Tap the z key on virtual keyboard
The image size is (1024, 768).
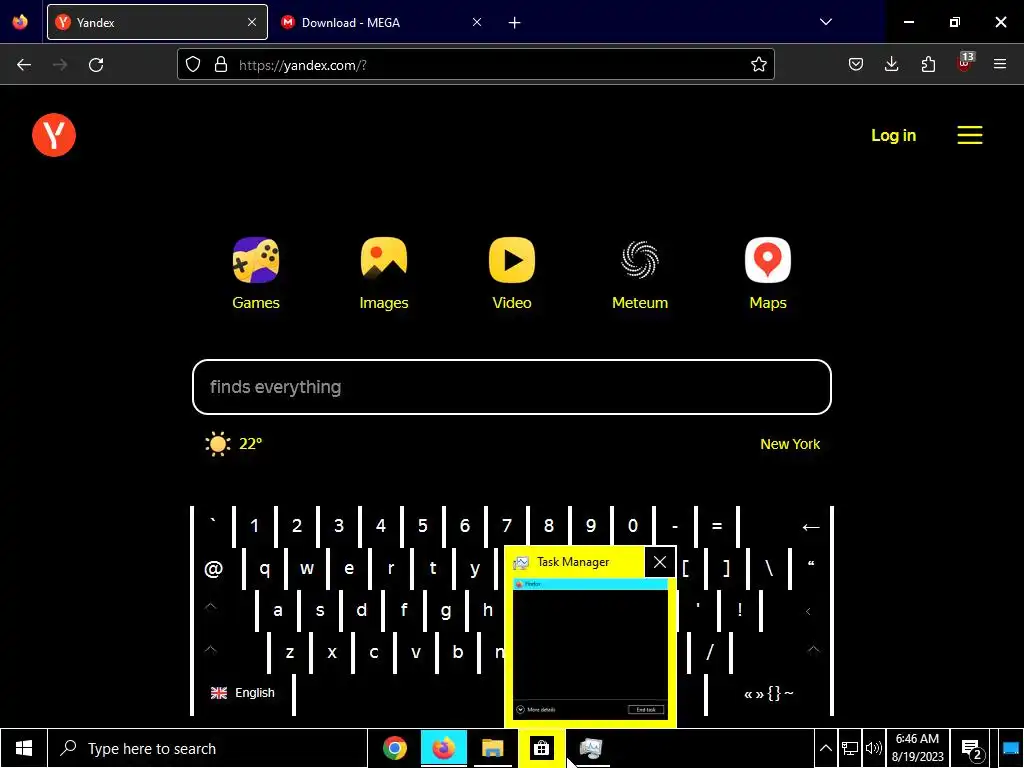[290, 652]
